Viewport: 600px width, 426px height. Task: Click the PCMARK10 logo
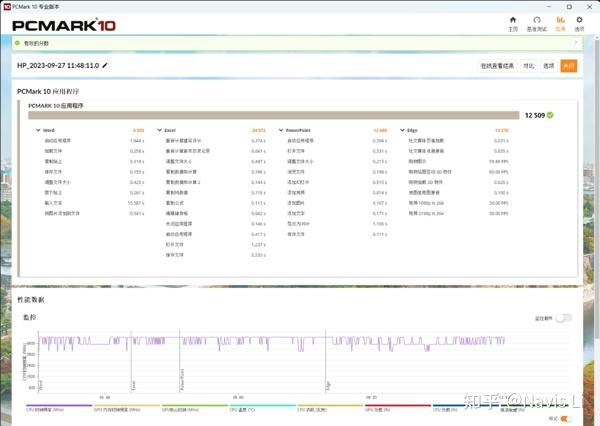(x=64, y=26)
